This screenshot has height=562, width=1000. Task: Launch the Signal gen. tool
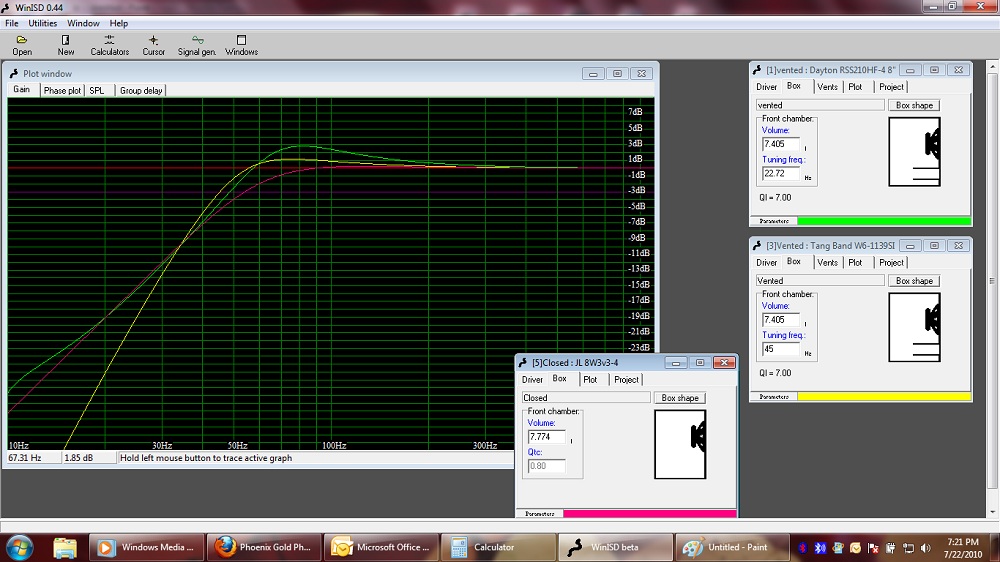pos(196,45)
